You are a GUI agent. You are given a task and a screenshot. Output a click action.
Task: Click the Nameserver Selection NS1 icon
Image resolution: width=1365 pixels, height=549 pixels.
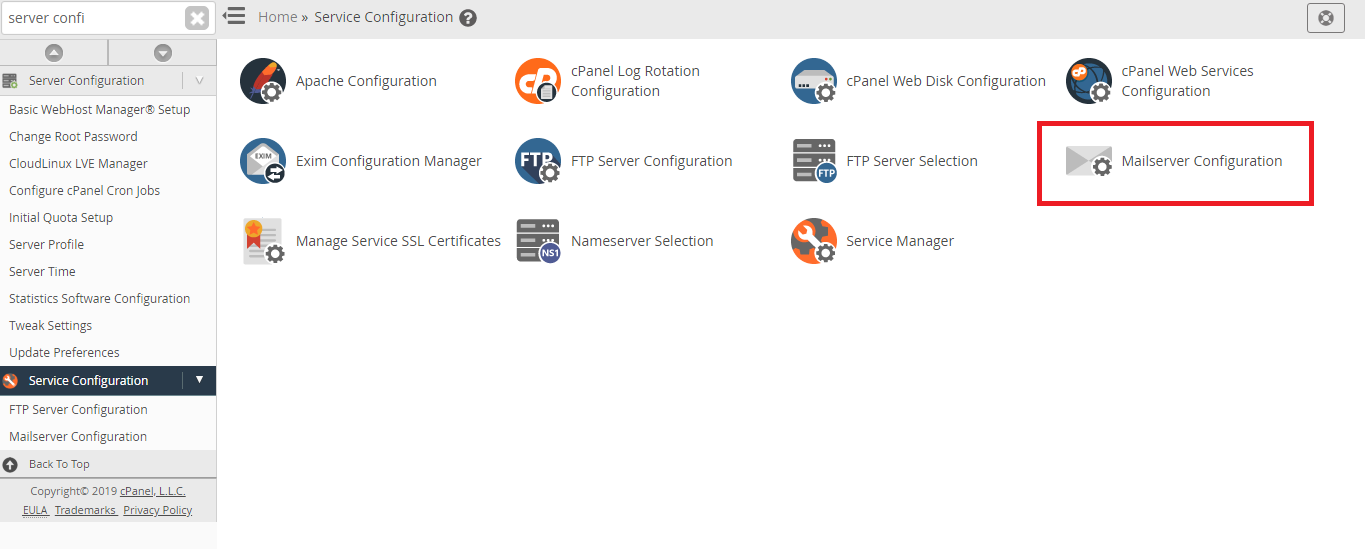(538, 241)
